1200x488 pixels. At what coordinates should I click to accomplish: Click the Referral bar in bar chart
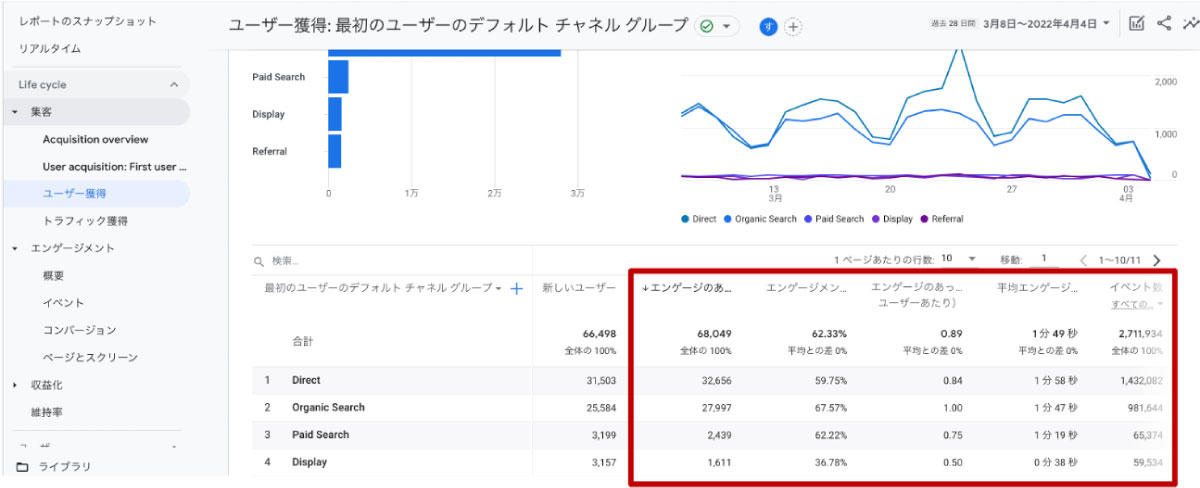(335, 151)
